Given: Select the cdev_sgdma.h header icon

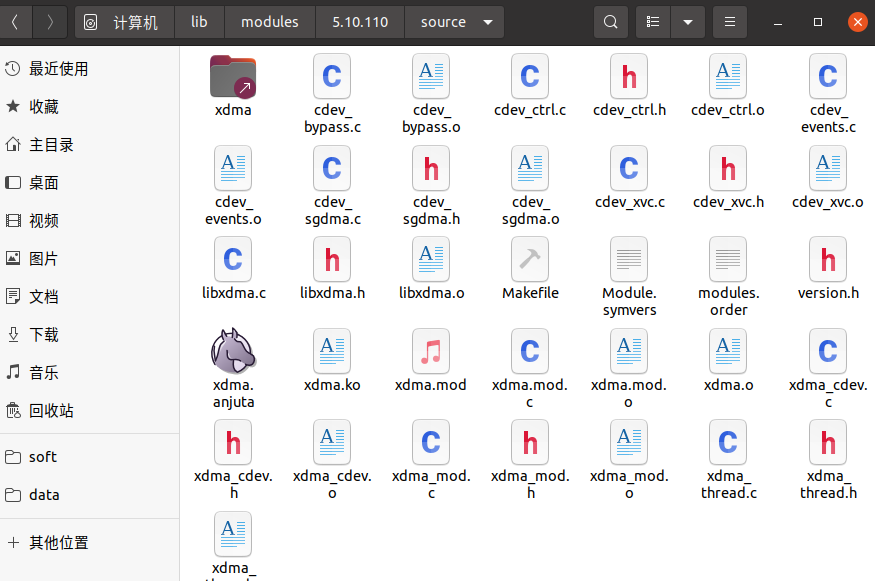Looking at the screenshot, I should point(431,168).
